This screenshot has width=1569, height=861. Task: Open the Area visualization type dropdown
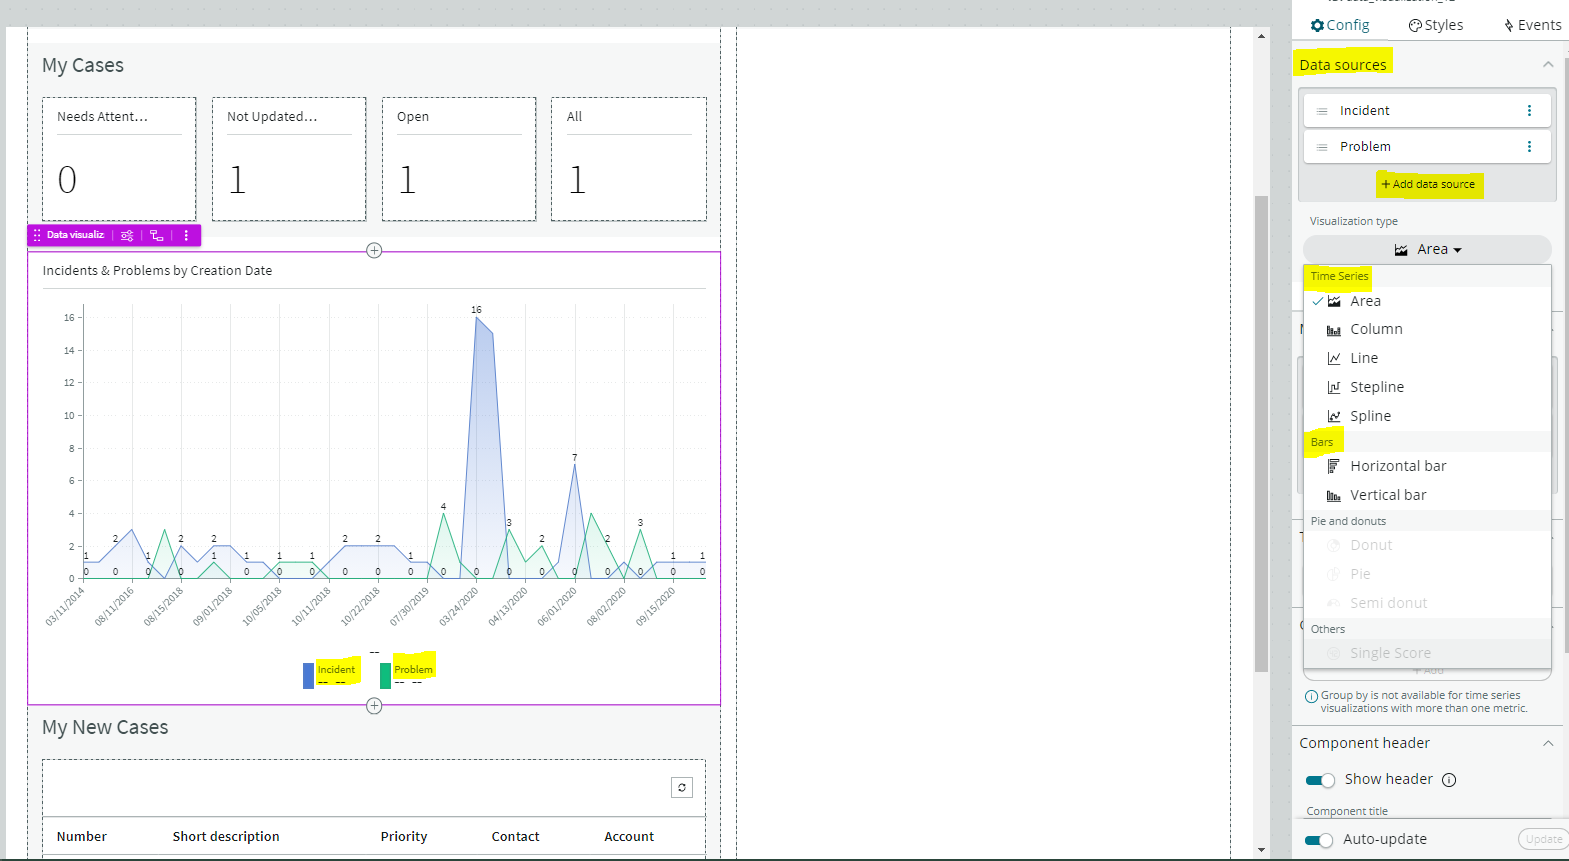pyautogui.click(x=1427, y=250)
